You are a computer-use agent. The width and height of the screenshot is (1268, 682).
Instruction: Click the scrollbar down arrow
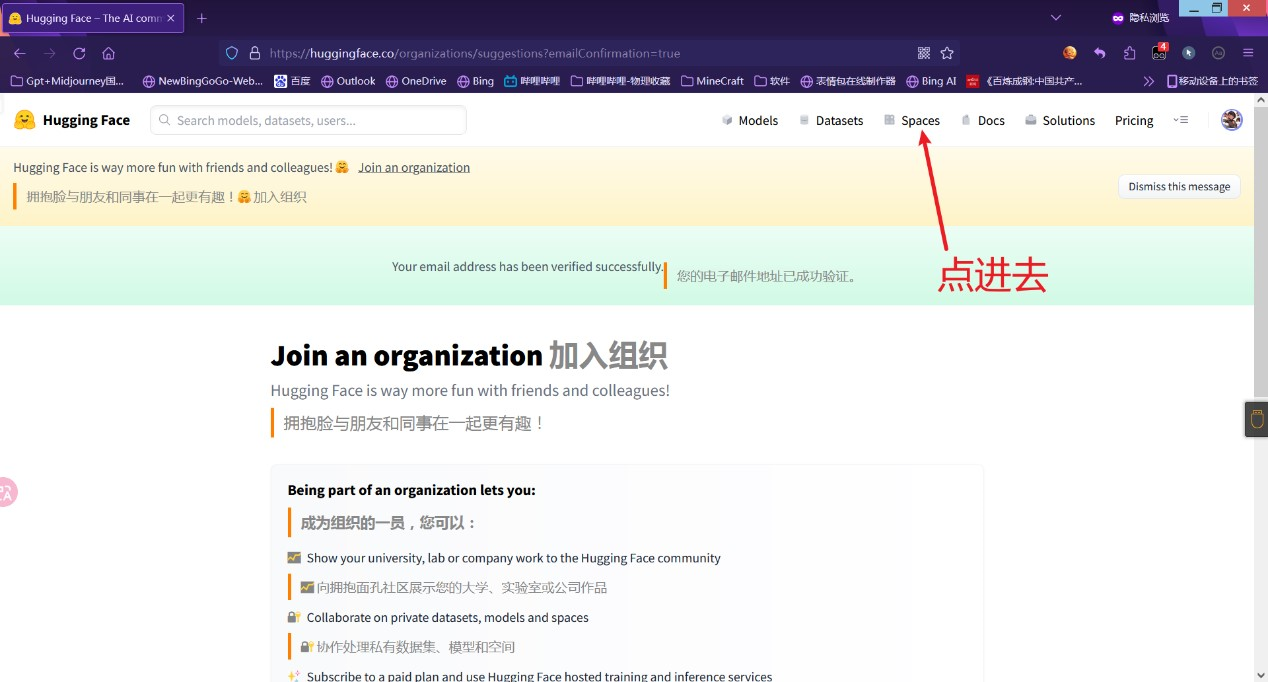click(x=1261, y=674)
